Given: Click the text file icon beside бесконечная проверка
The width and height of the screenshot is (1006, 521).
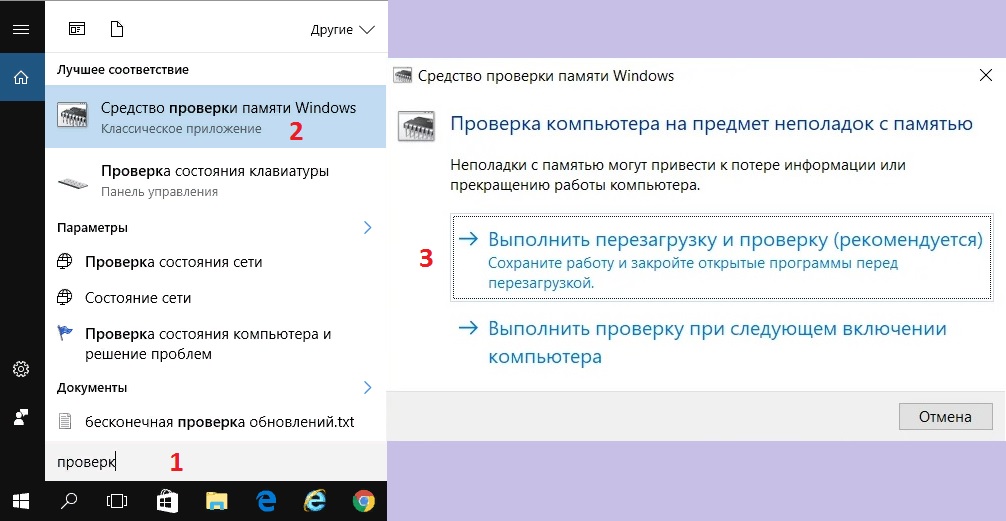Looking at the screenshot, I should coord(64,422).
